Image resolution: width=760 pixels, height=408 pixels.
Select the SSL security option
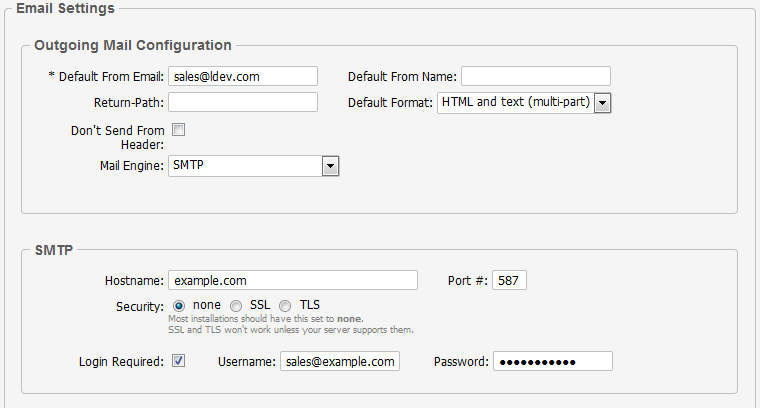tap(236, 305)
